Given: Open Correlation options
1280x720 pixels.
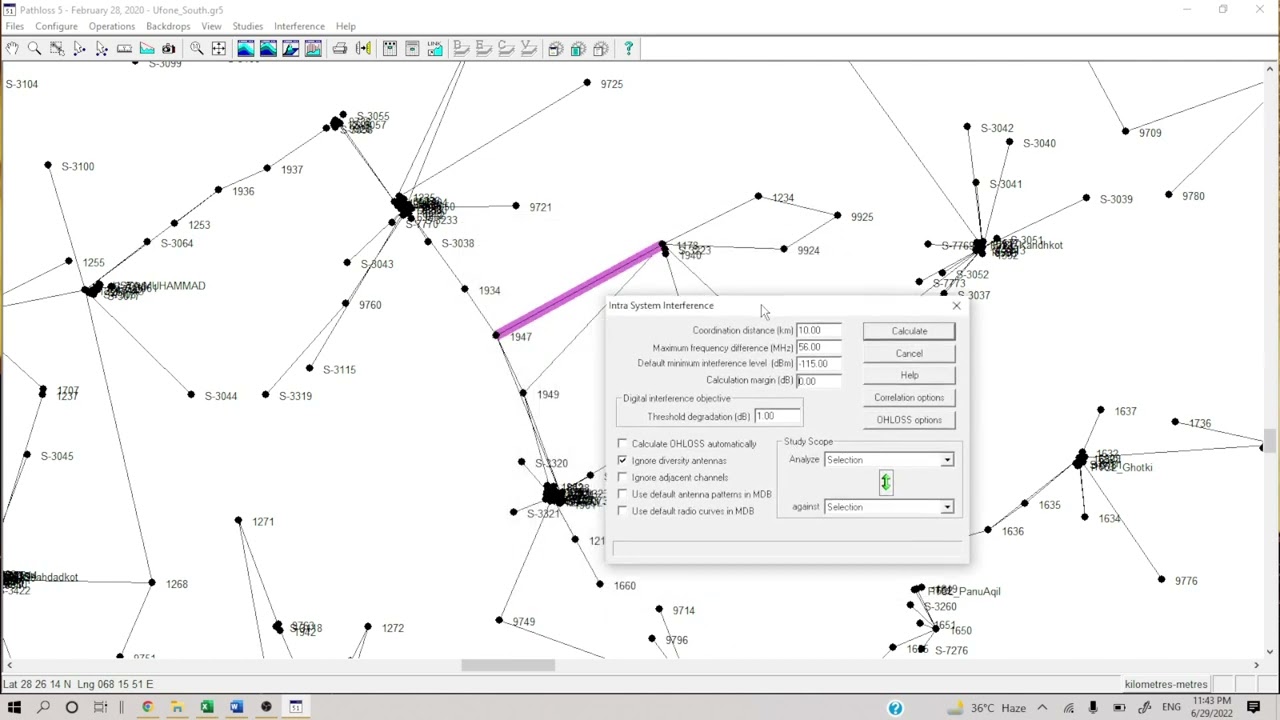Looking at the screenshot, I should [x=909, y=397].
